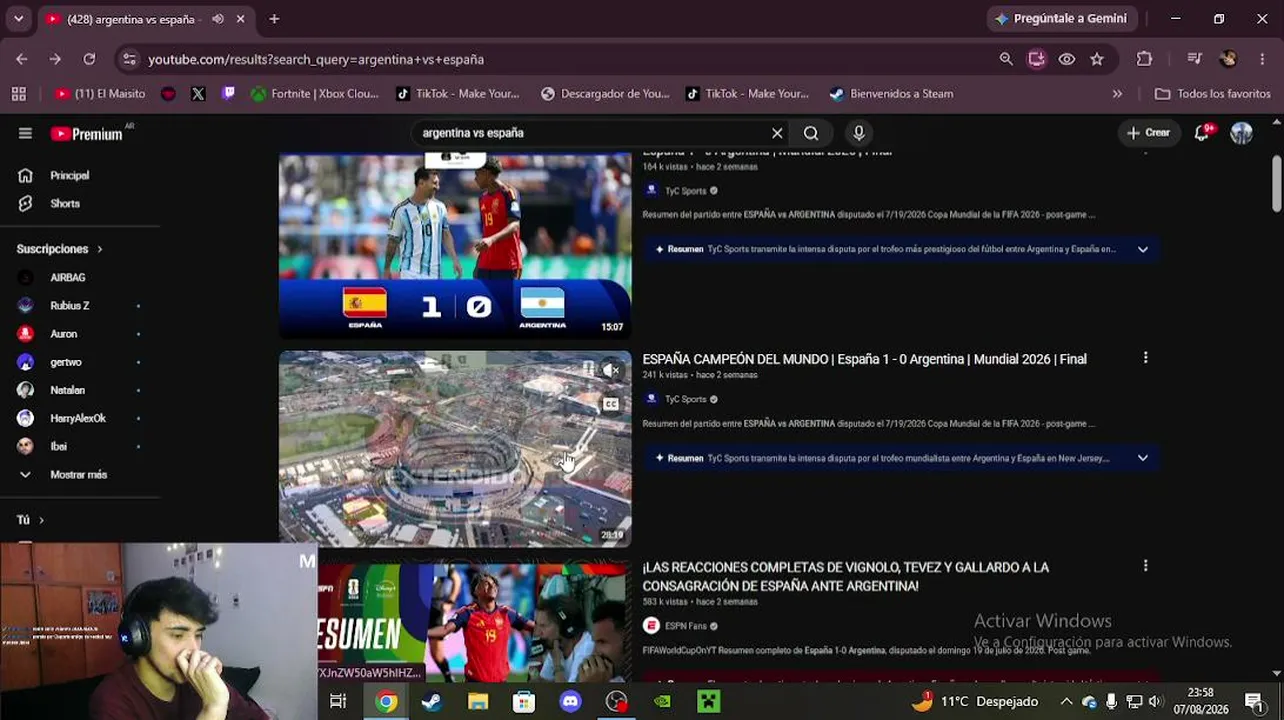The image size is (1284, 720).
Task: Open the ESPN Fans channel link
Action: pos(686,626)
